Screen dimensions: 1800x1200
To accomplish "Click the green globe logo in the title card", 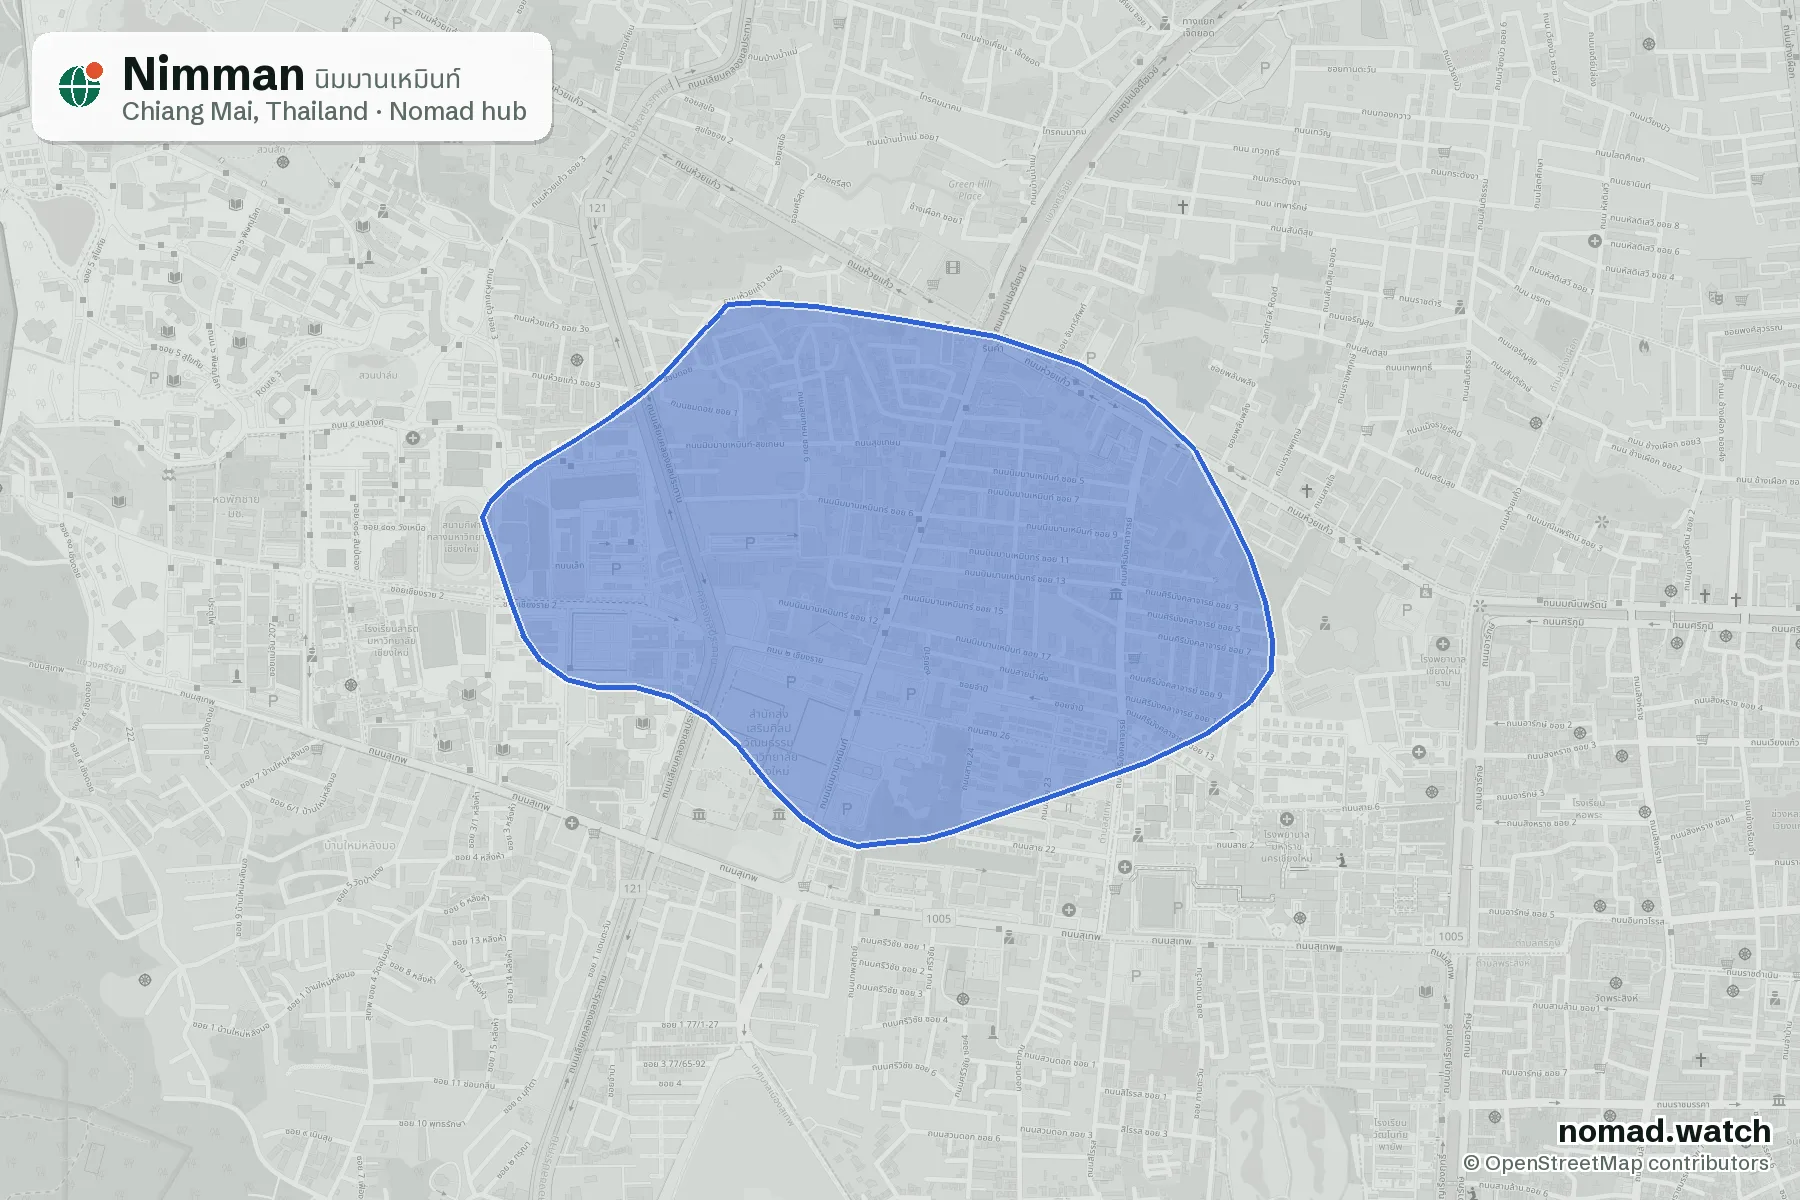I will [80, 85].
